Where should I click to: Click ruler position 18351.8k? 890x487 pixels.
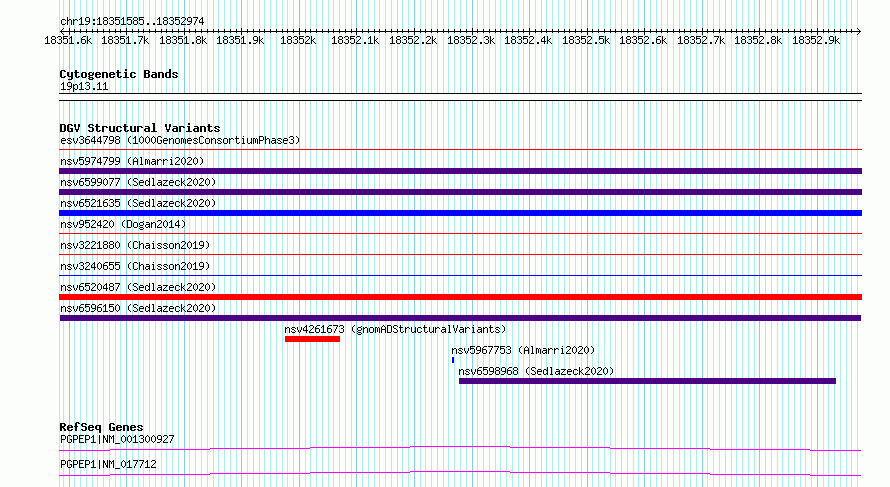point(183,40)
